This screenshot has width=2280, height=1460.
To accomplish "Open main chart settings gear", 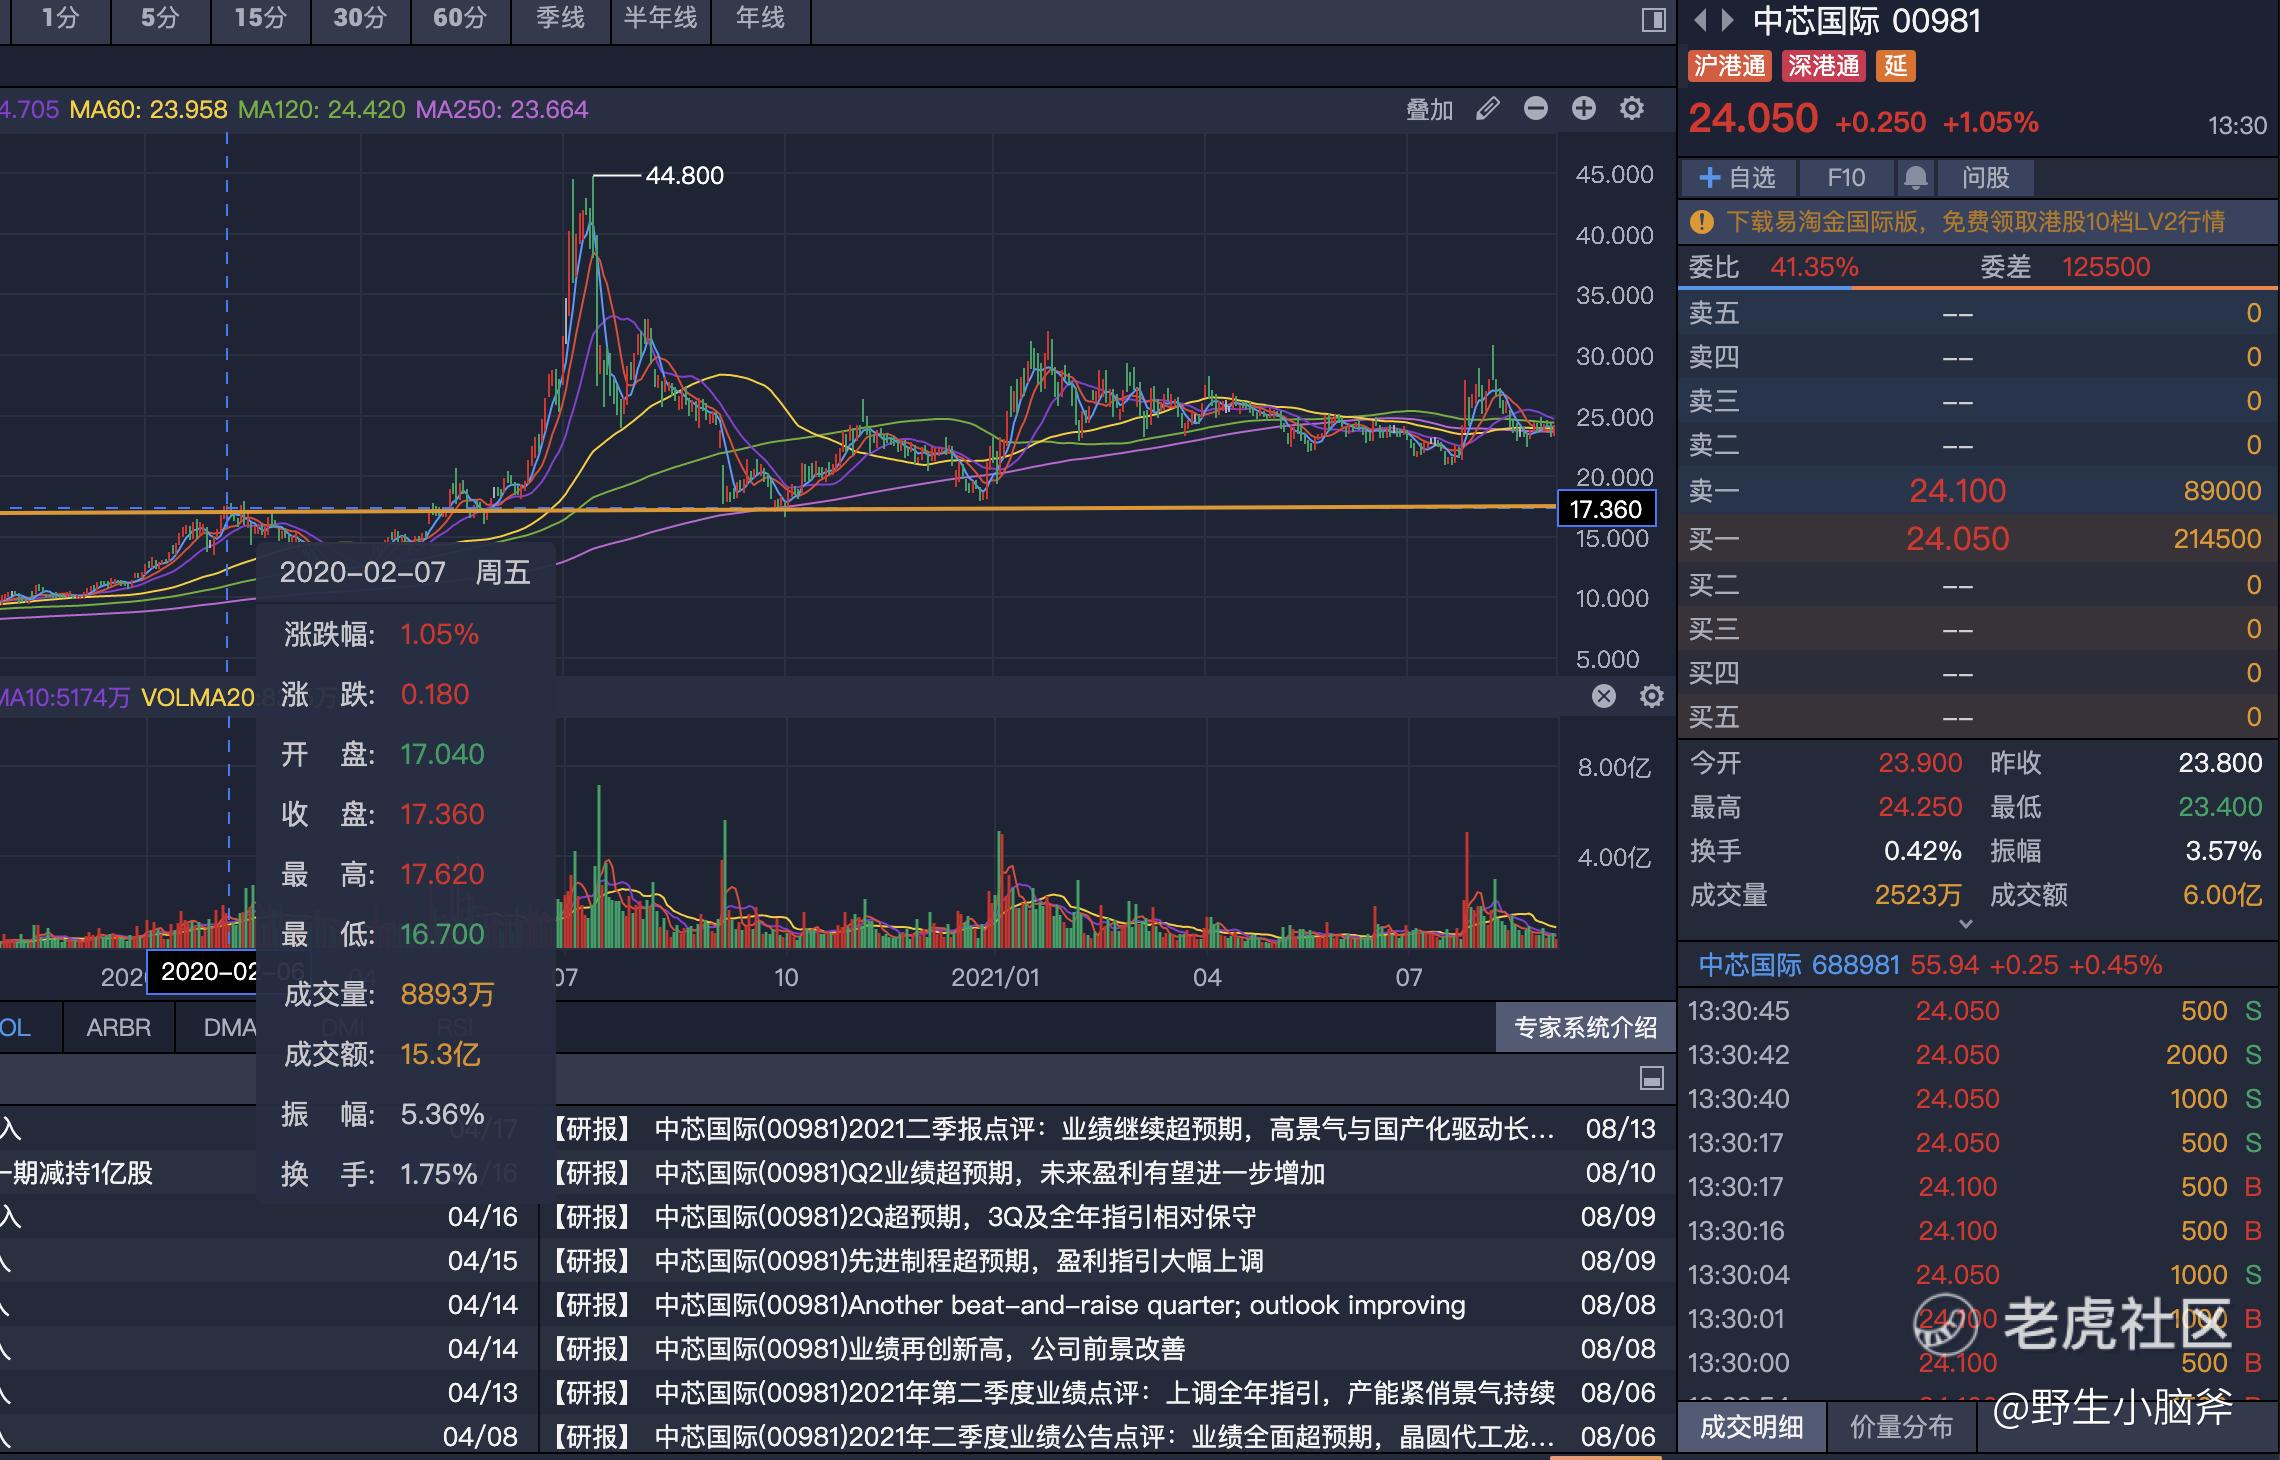I will tap(1632, 108).
